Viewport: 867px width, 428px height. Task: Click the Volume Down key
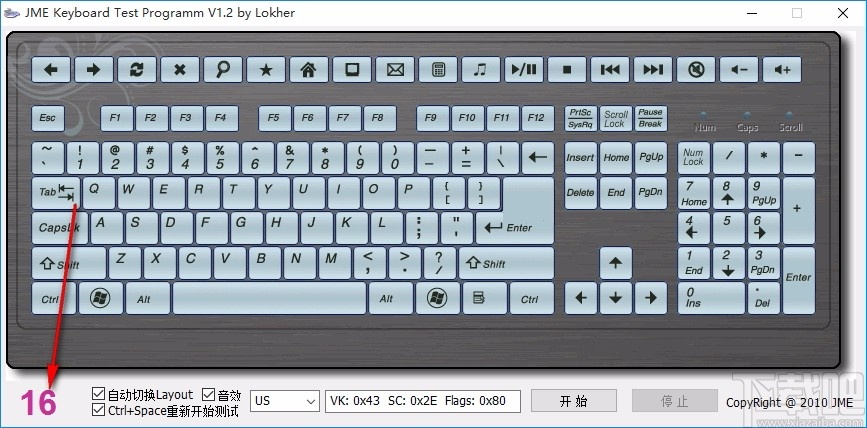click(x=739, y=70)
